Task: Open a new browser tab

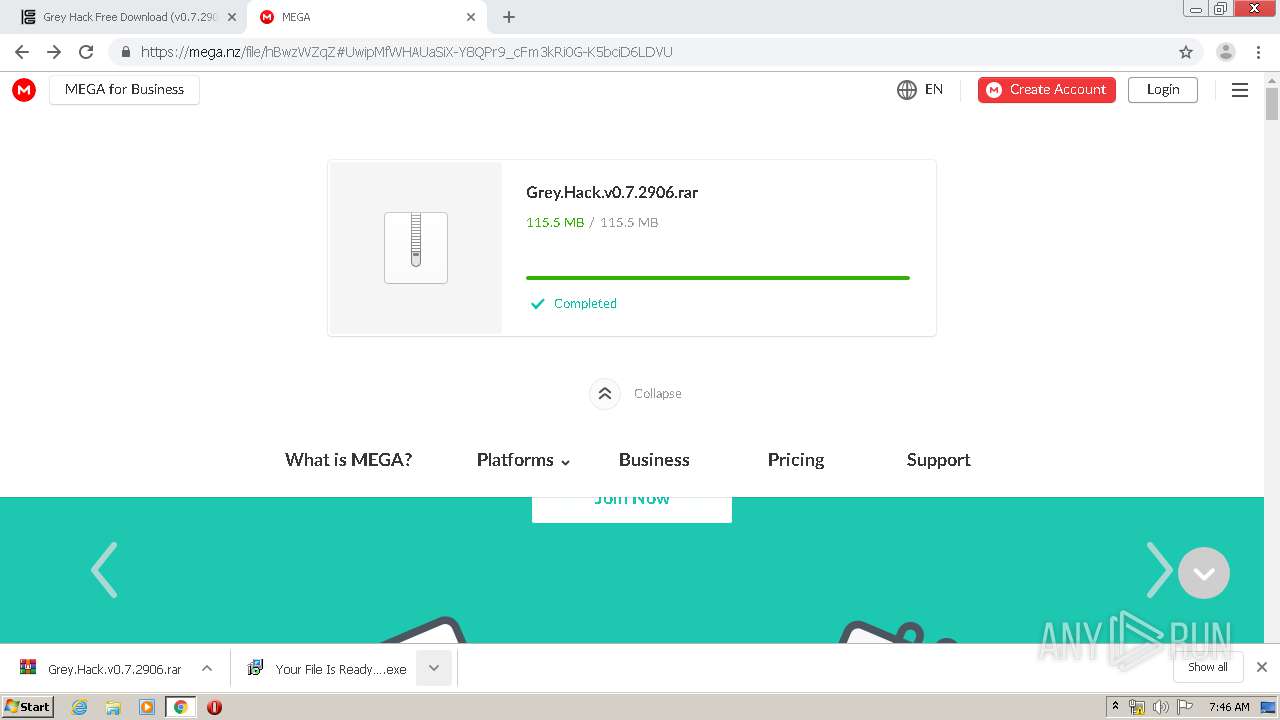Action: [x=509, y=17]
